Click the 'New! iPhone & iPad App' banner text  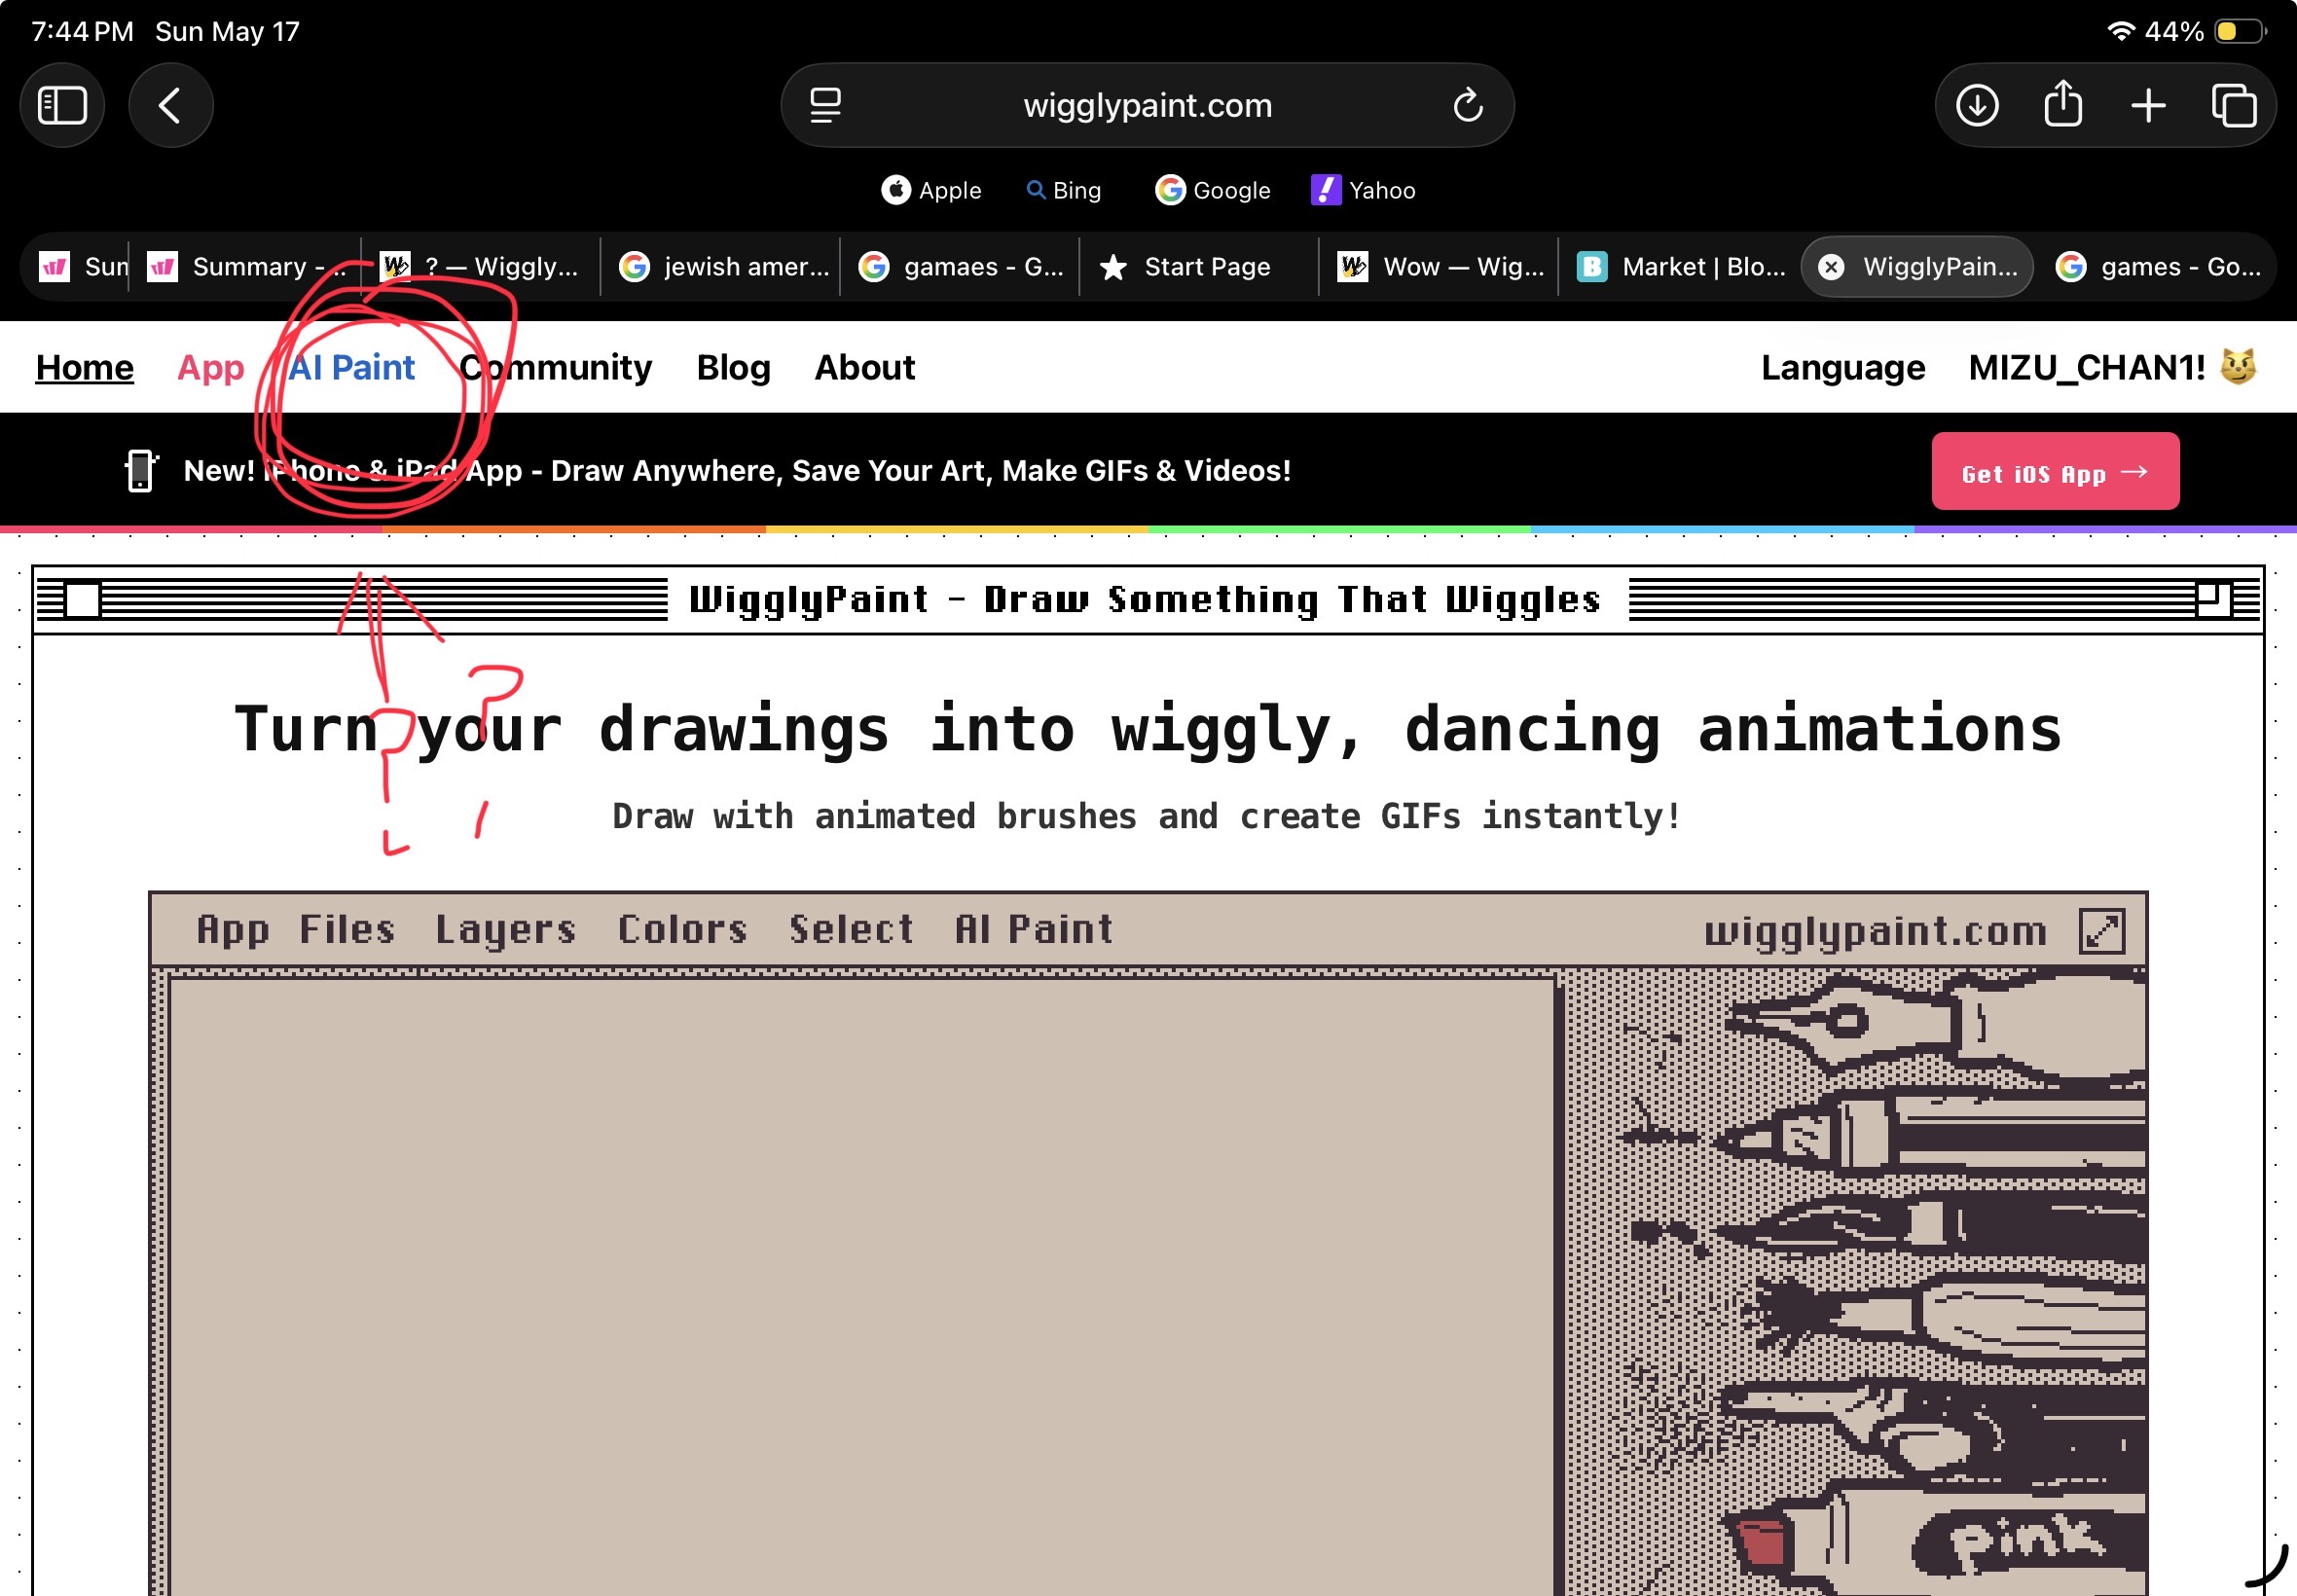tap(737, 471)
